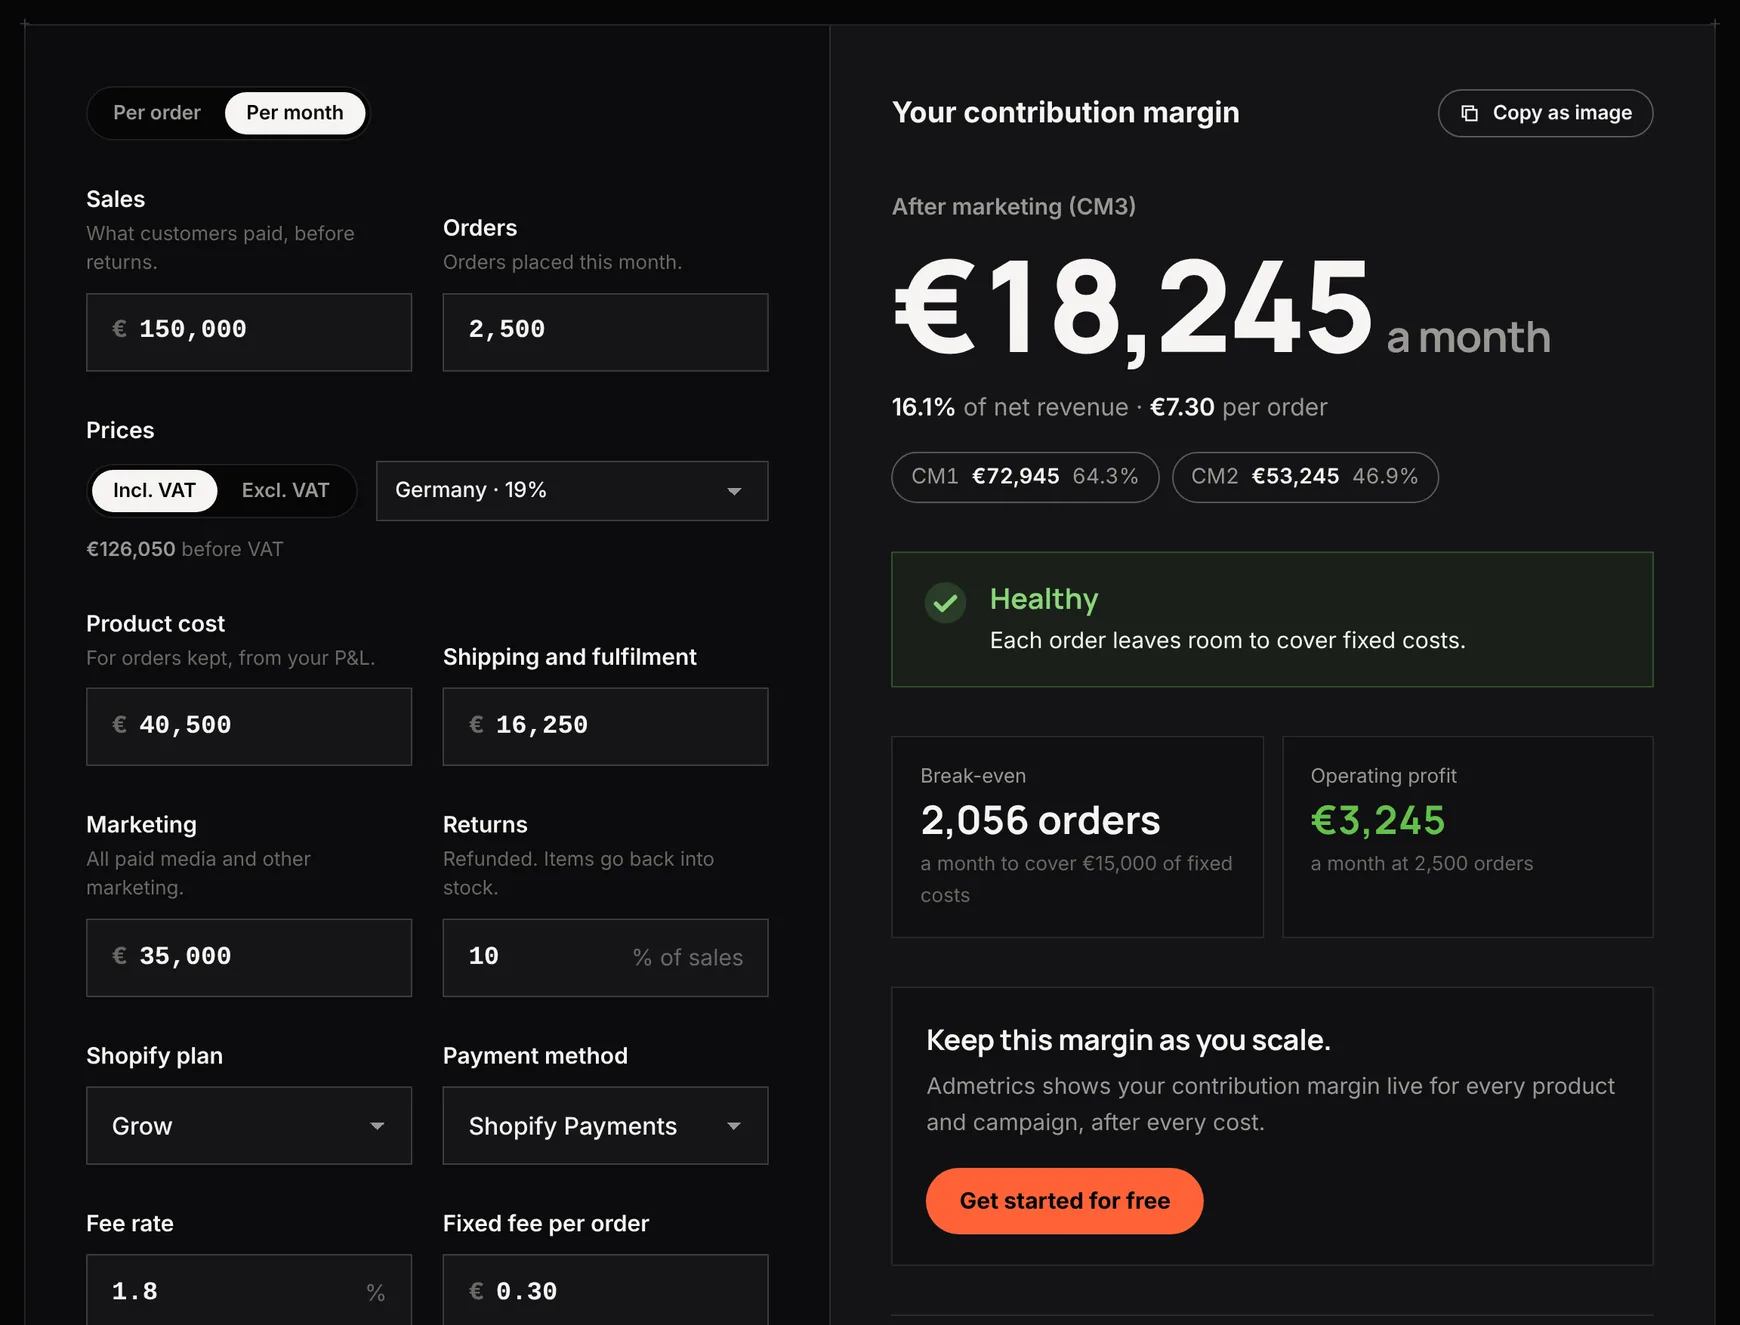This screenshot has width=1740, height=1325.
Task: Open the Shopify plan Grow dropdown
Action: pyautogui.click(x=249, y=1126)
